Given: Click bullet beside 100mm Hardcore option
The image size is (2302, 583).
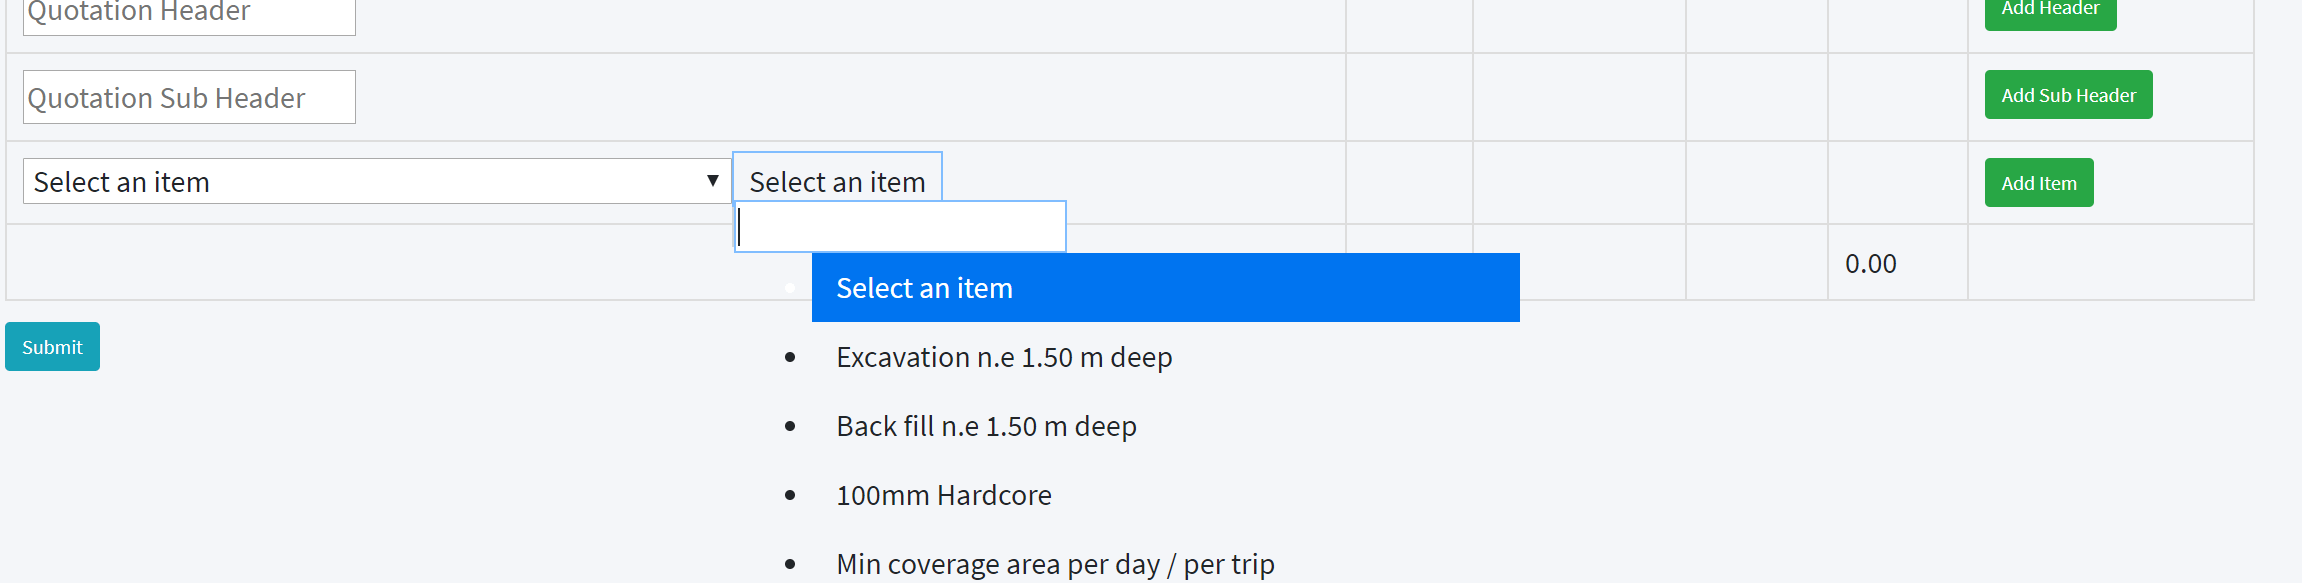Looking at the screenshot, I should click(790, 495).
